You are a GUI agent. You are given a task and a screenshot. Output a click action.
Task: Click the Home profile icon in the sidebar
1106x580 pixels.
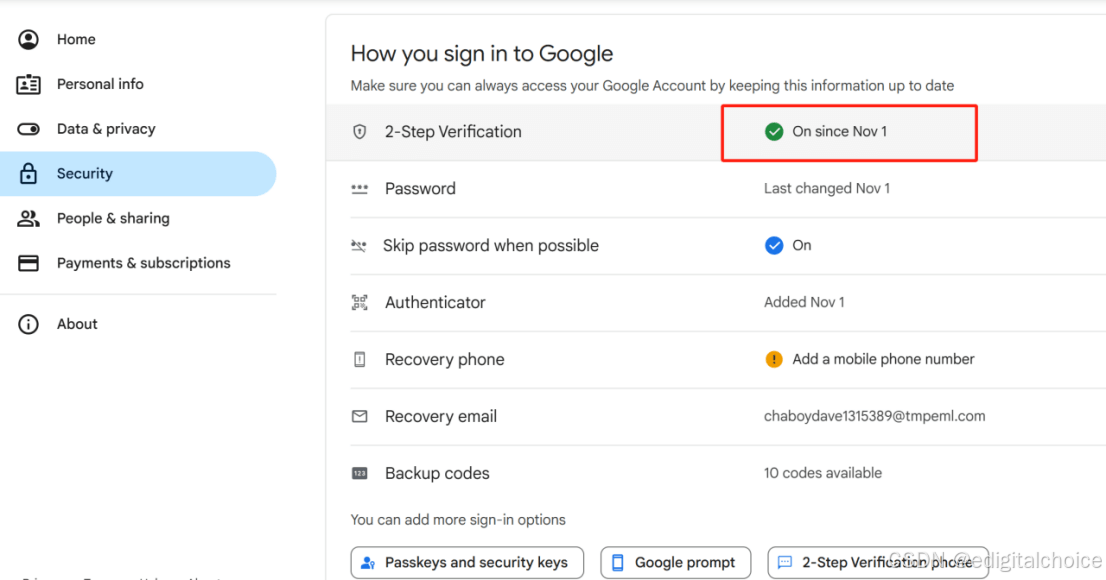coord(28,40)
